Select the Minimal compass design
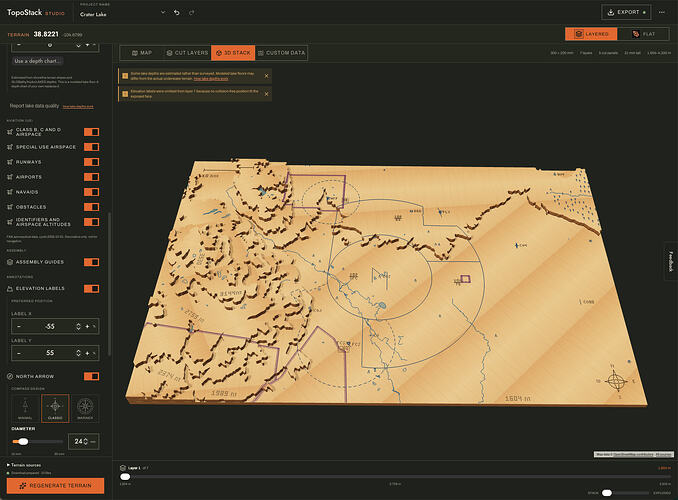 25,408
